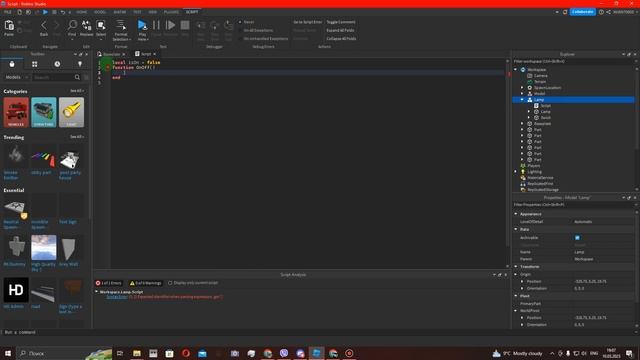640x360 pixels.
Task: Open the Light category thumbnail in Toolbox
Action: click(x=71, y=112)
